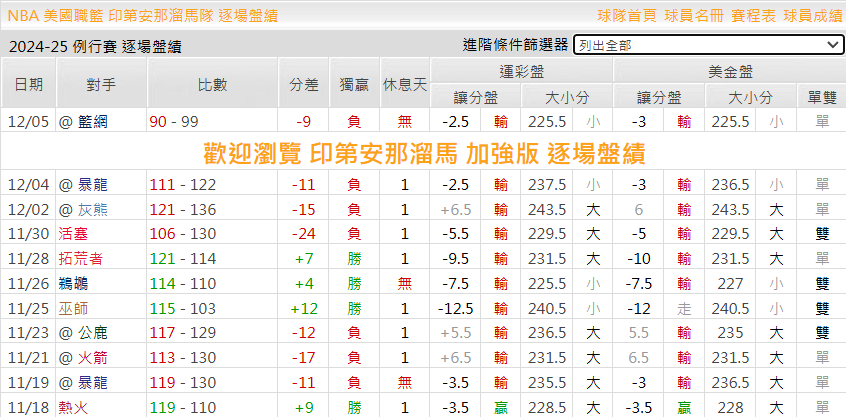Click the -24 point difference cell

coord(304,234)
